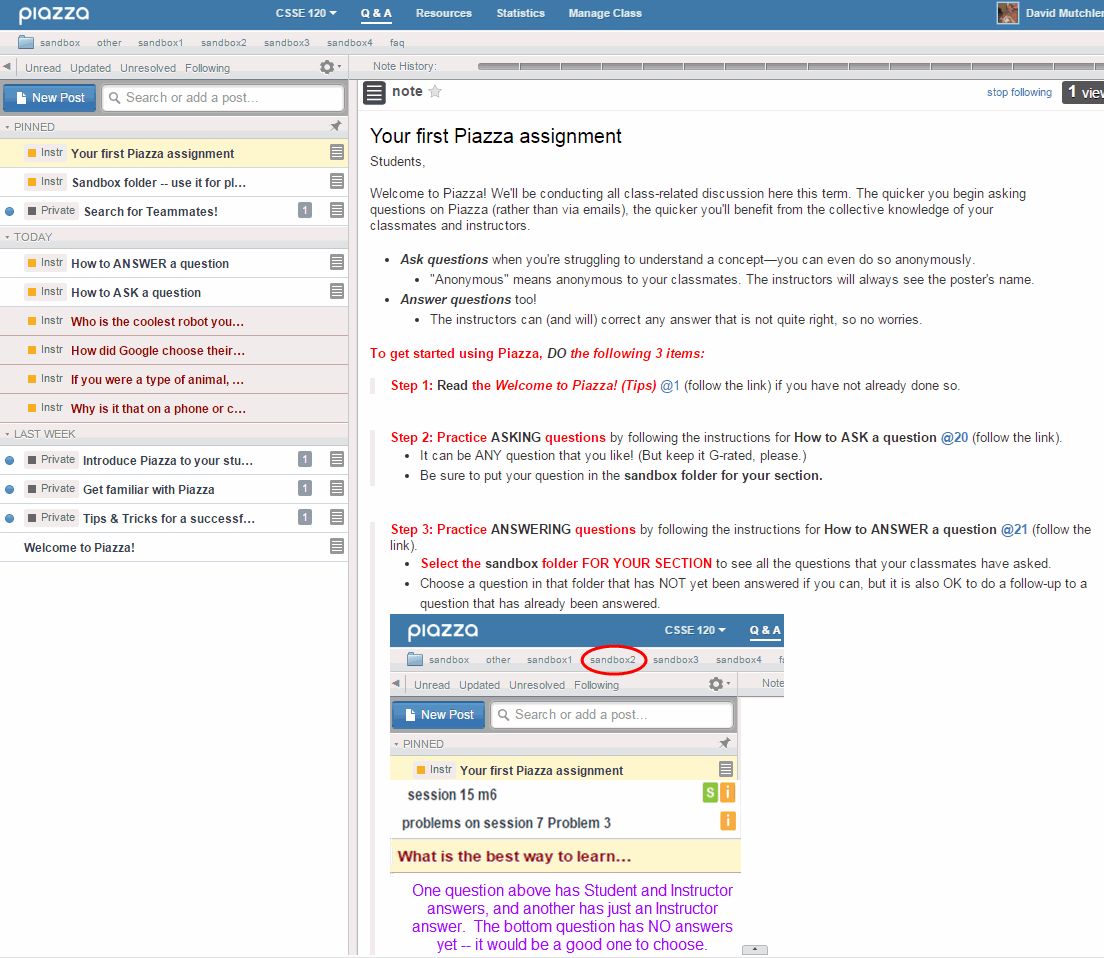Screen dimensions: 1104x958
Task: Select the faq folder
Action: point(397,43)
